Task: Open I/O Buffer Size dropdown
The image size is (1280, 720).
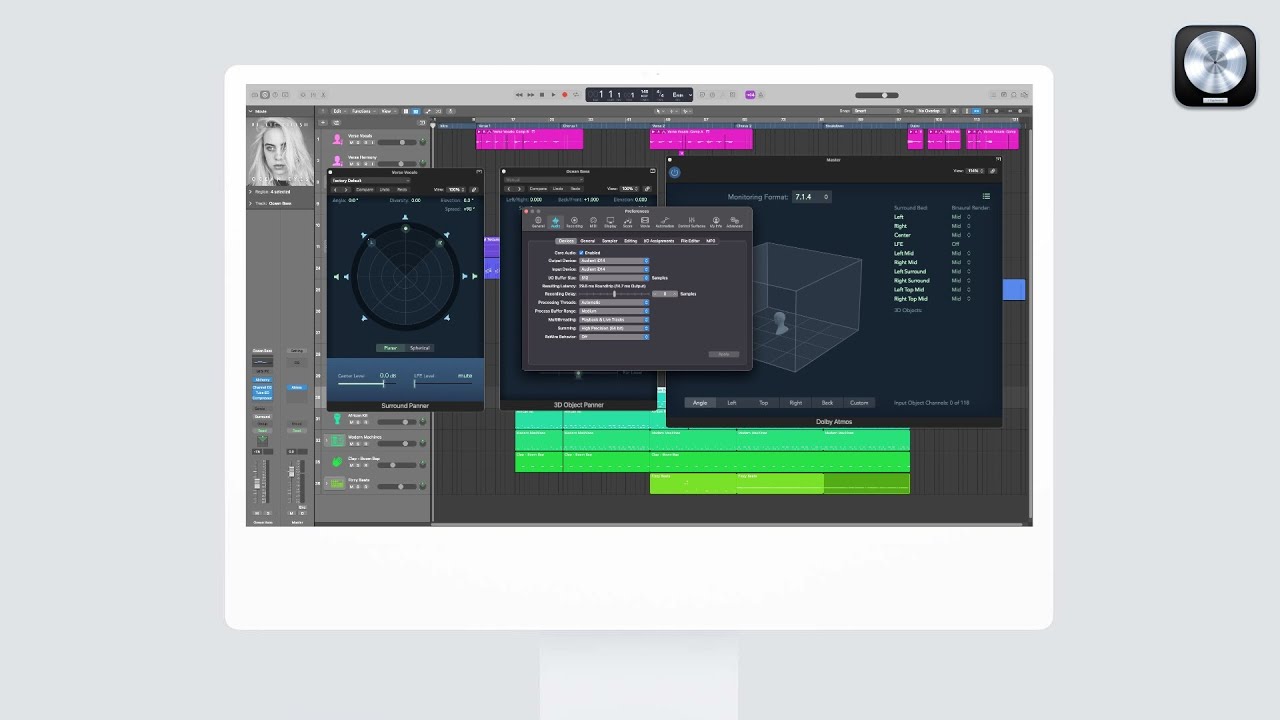Action: (x=614, y=278)
